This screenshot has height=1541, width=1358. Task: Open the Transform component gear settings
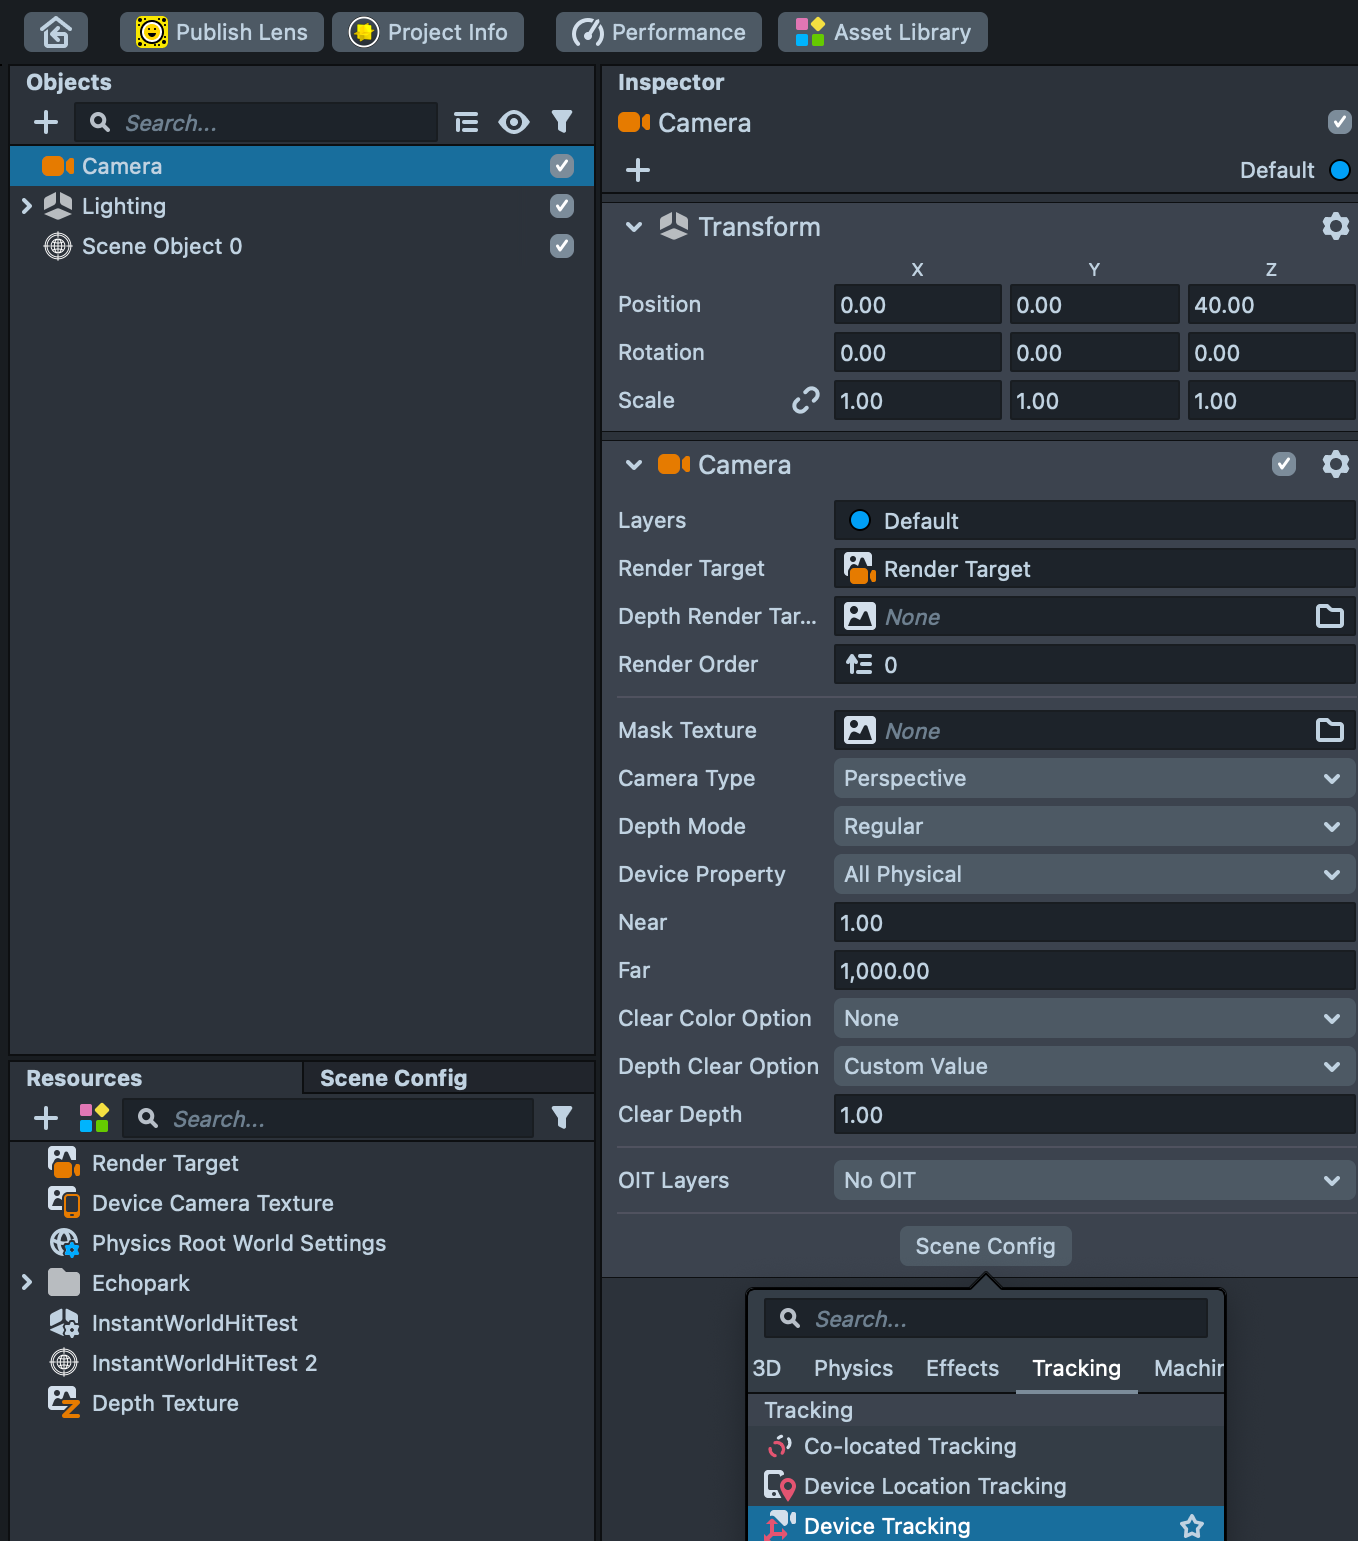click(x=1335, y=227)
